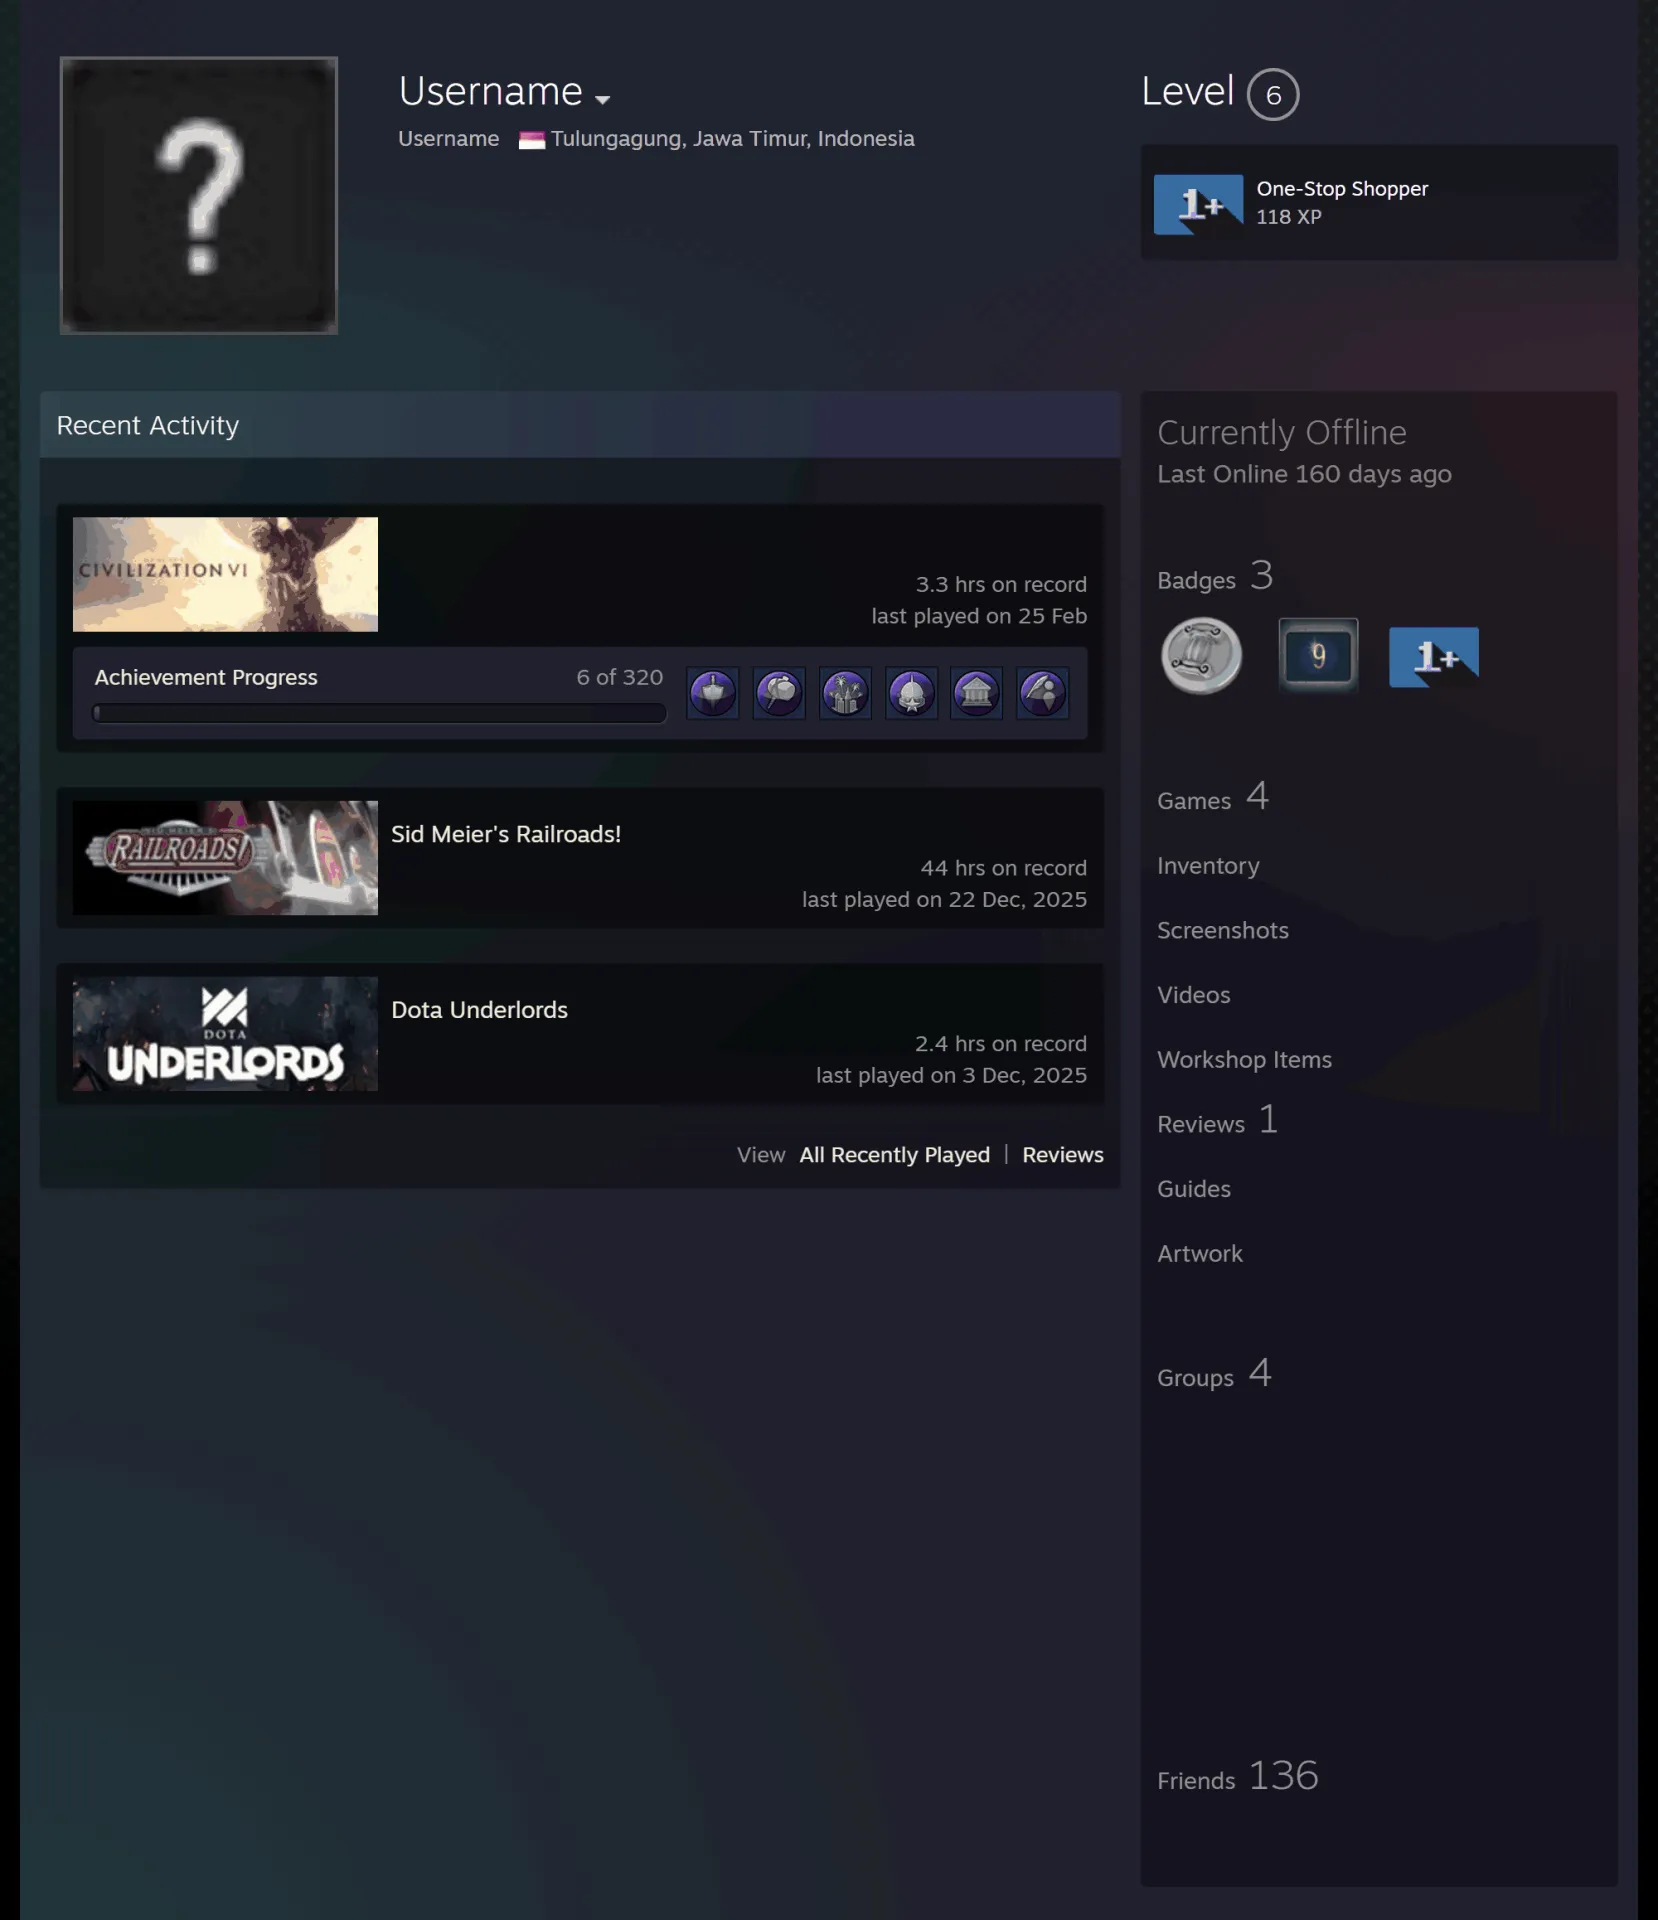Viewport: 1658px width, 1920px height.
Task: Open the Level 6 badge circle
Action: [x=1273, y=95]
